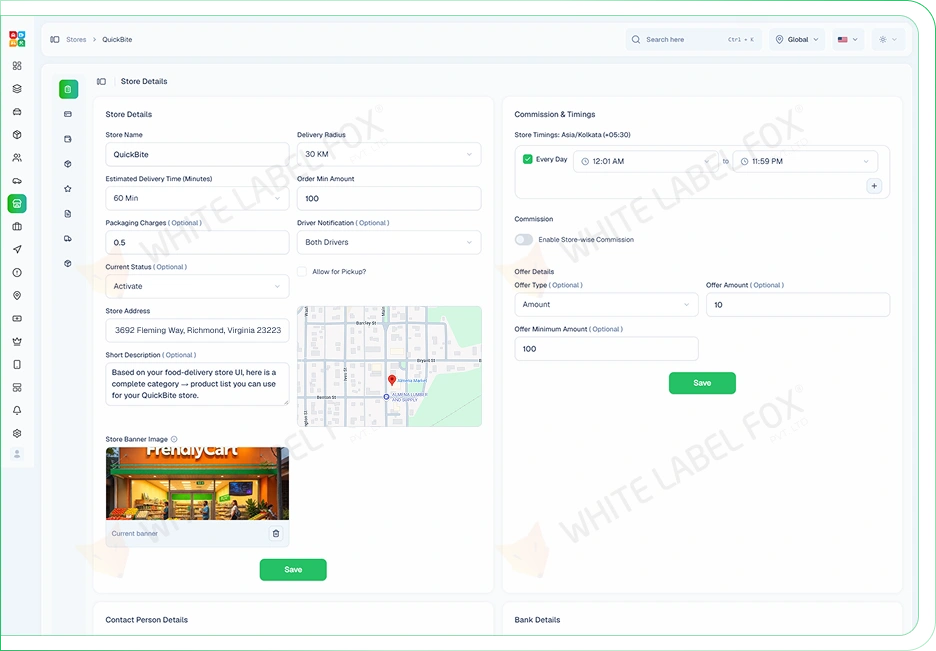Open the US flag language dropdown
Screen dimensions: 936x651
click(x=848, y=39)
